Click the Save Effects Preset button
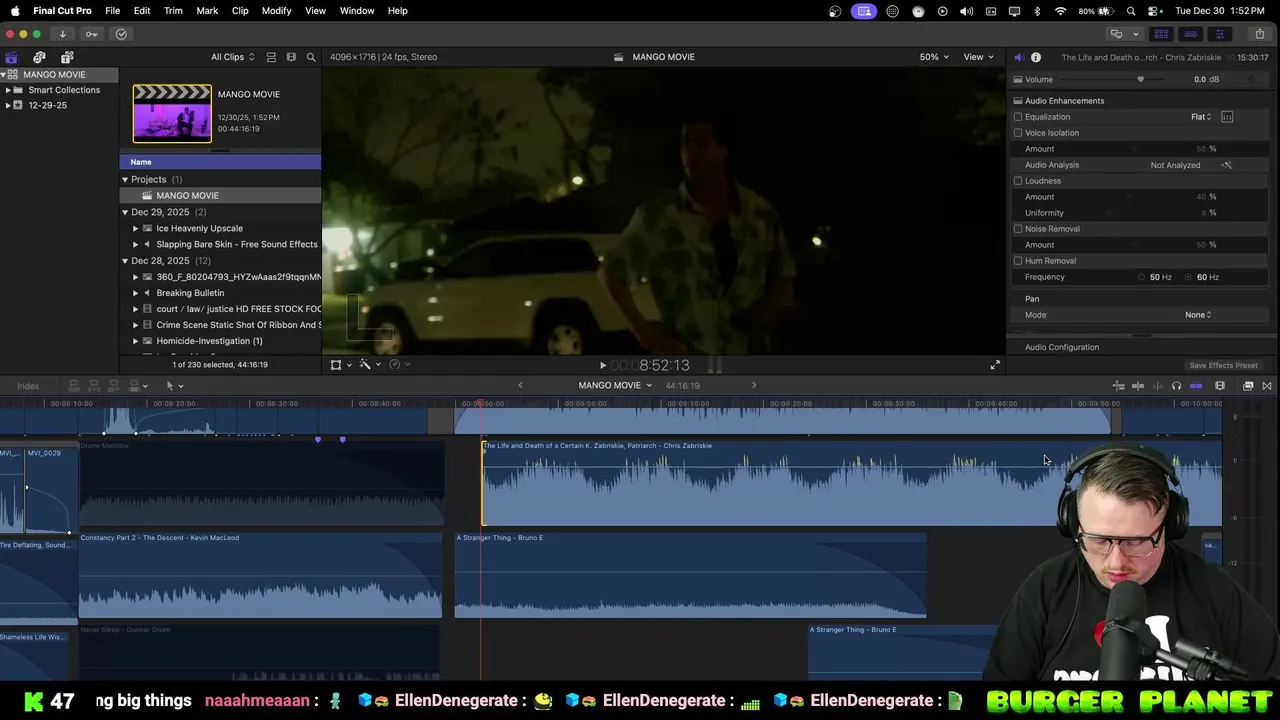The height and width of the screenshot is (720, 1280). click(1223, 366)
